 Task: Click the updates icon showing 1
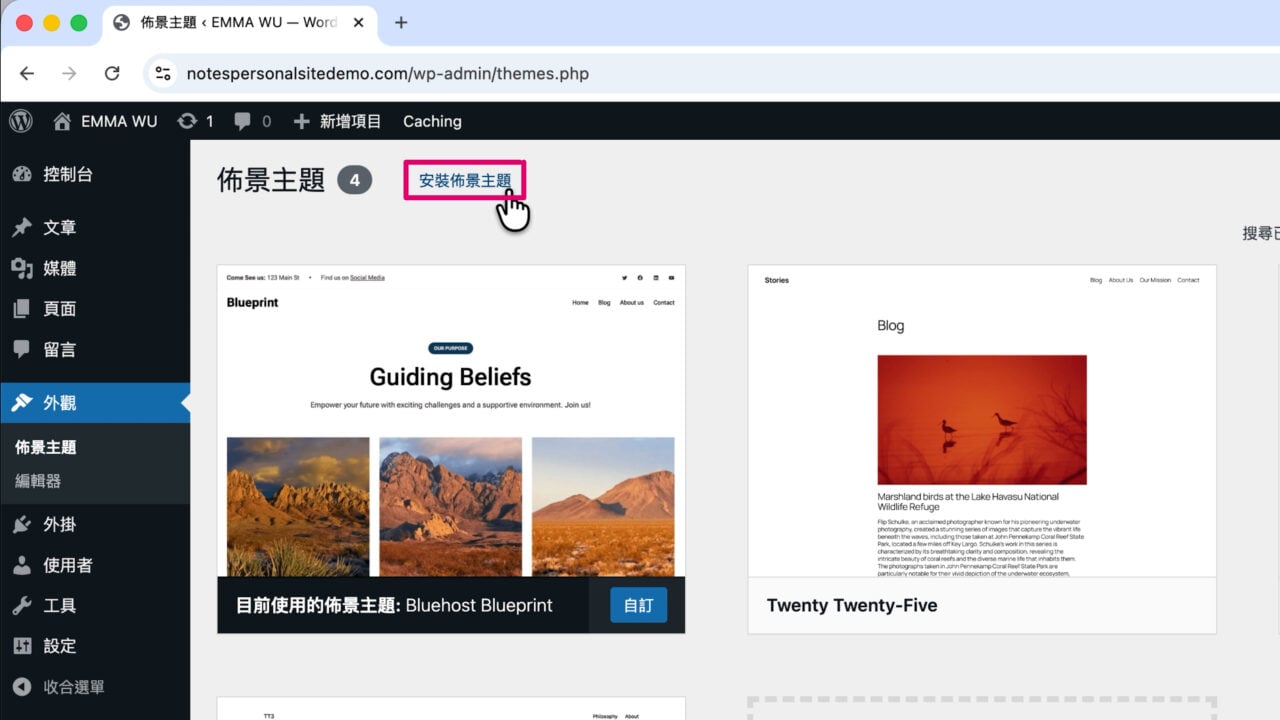187,121
